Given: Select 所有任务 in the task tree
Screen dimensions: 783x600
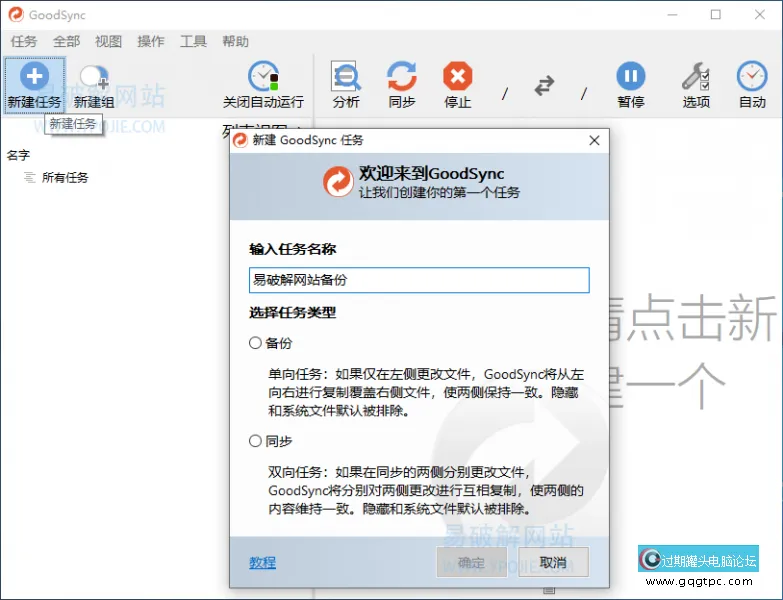Looking at the screenshot, I should [x=65, y=177].
